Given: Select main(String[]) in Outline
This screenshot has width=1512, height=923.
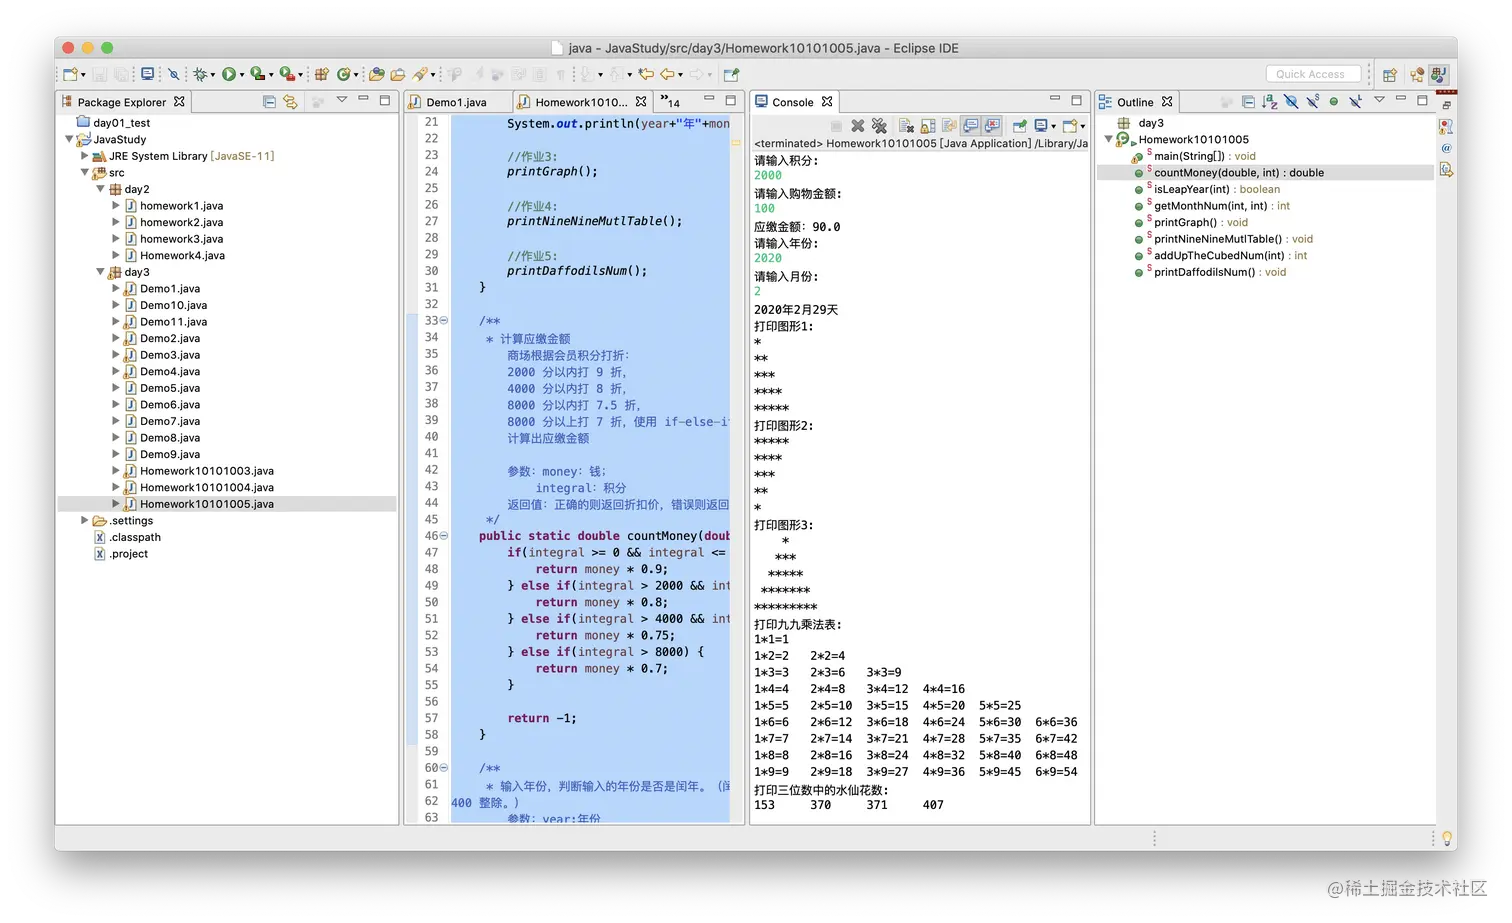Looking at the screenshot, I should 1205,156.
